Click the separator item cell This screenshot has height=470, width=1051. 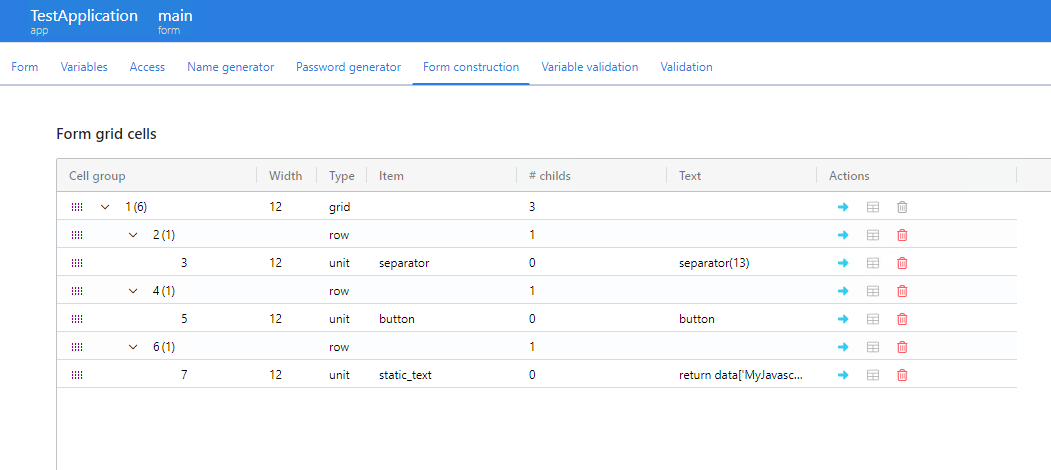404,263
